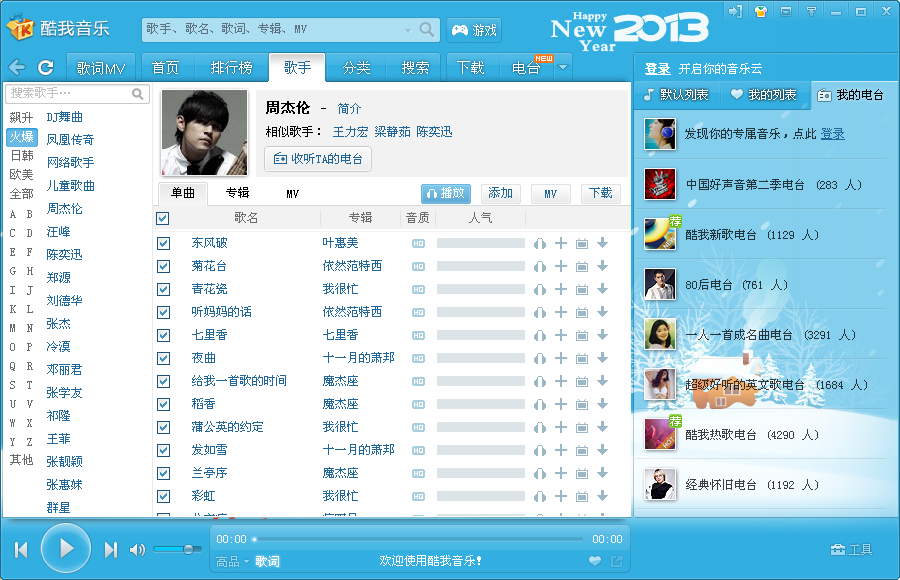Listen to 东风破 headphone icon
Viewport: 900px width, 580px height.
point(540,243)
